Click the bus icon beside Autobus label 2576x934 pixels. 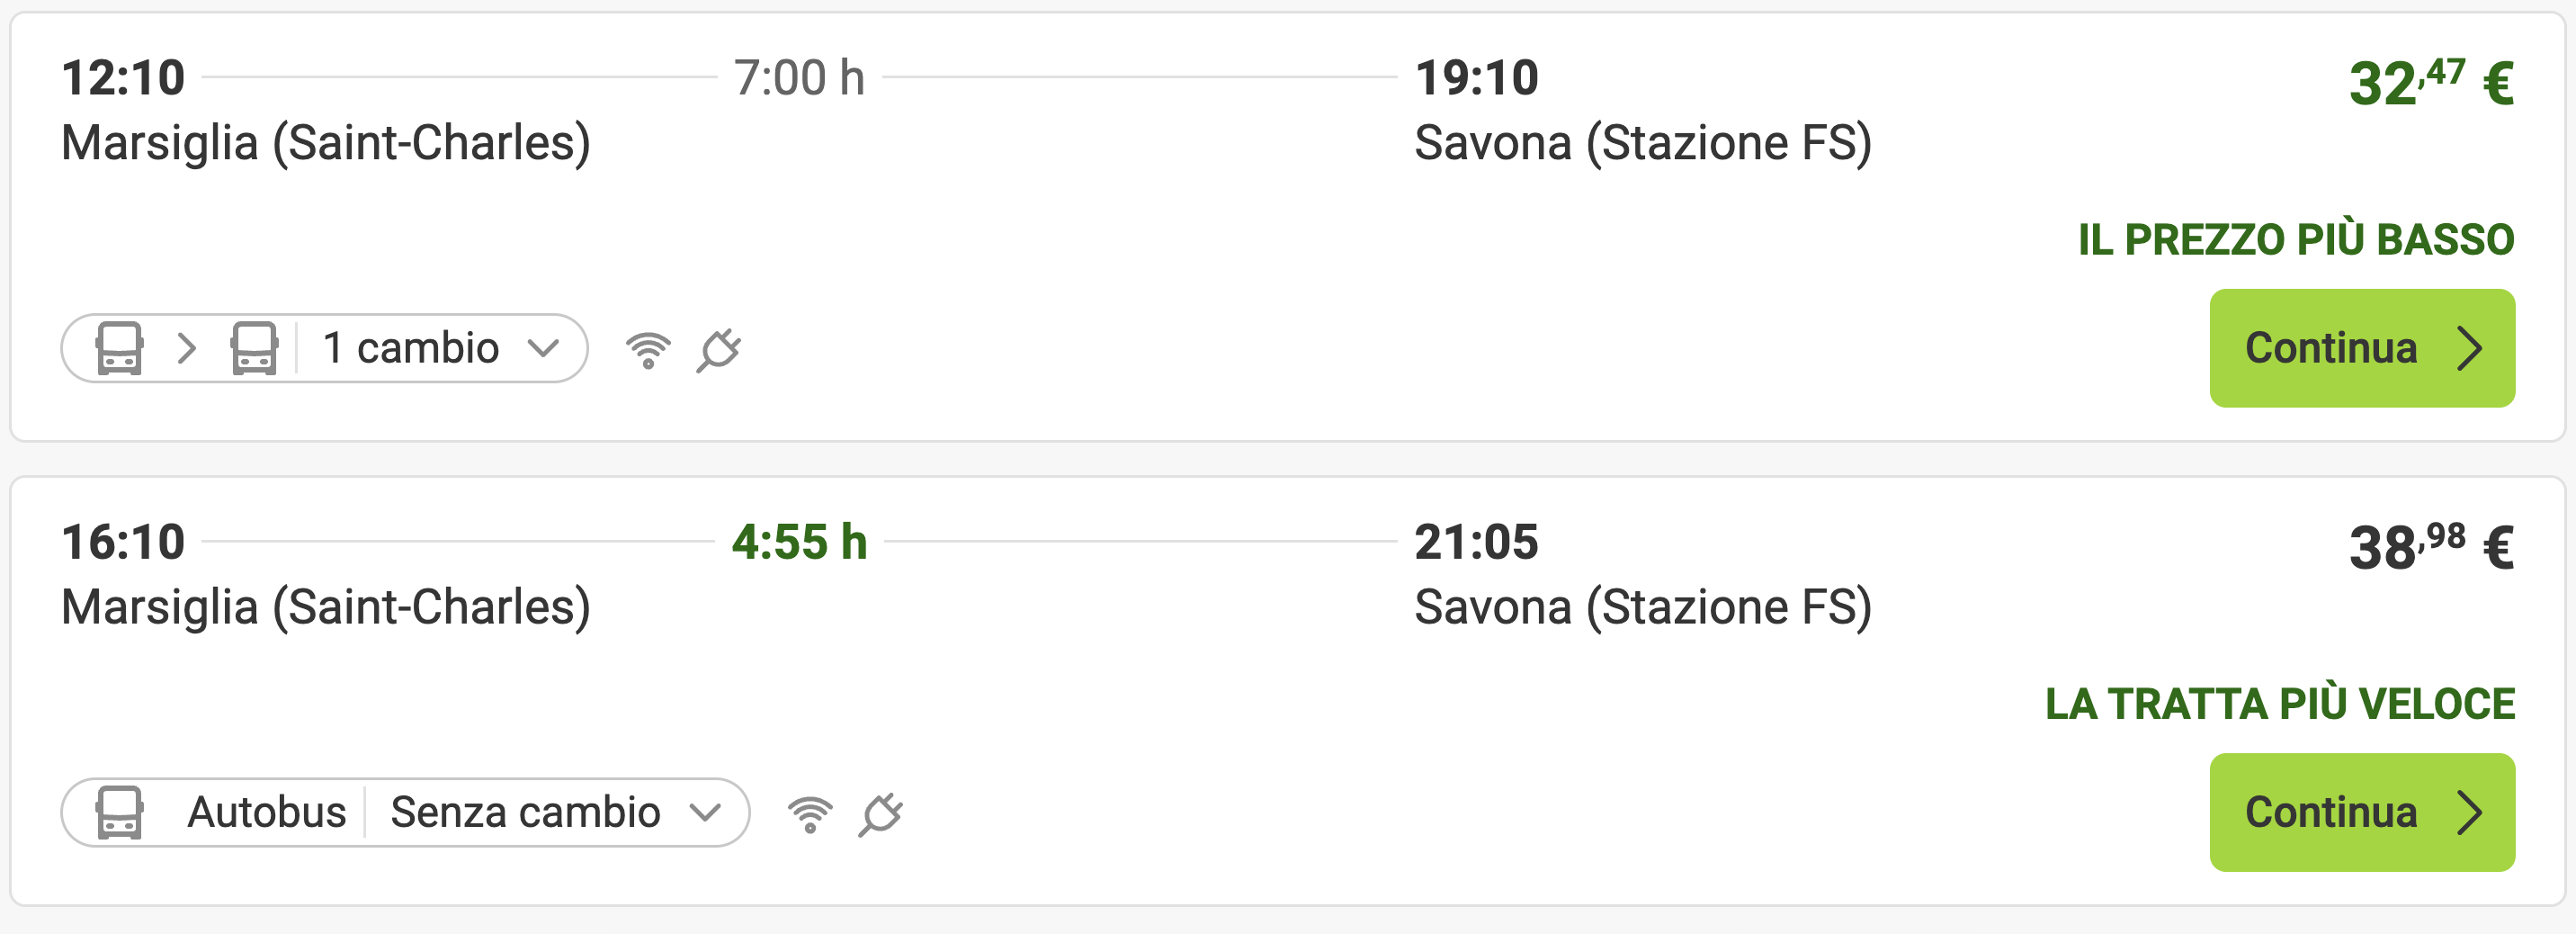119,812
